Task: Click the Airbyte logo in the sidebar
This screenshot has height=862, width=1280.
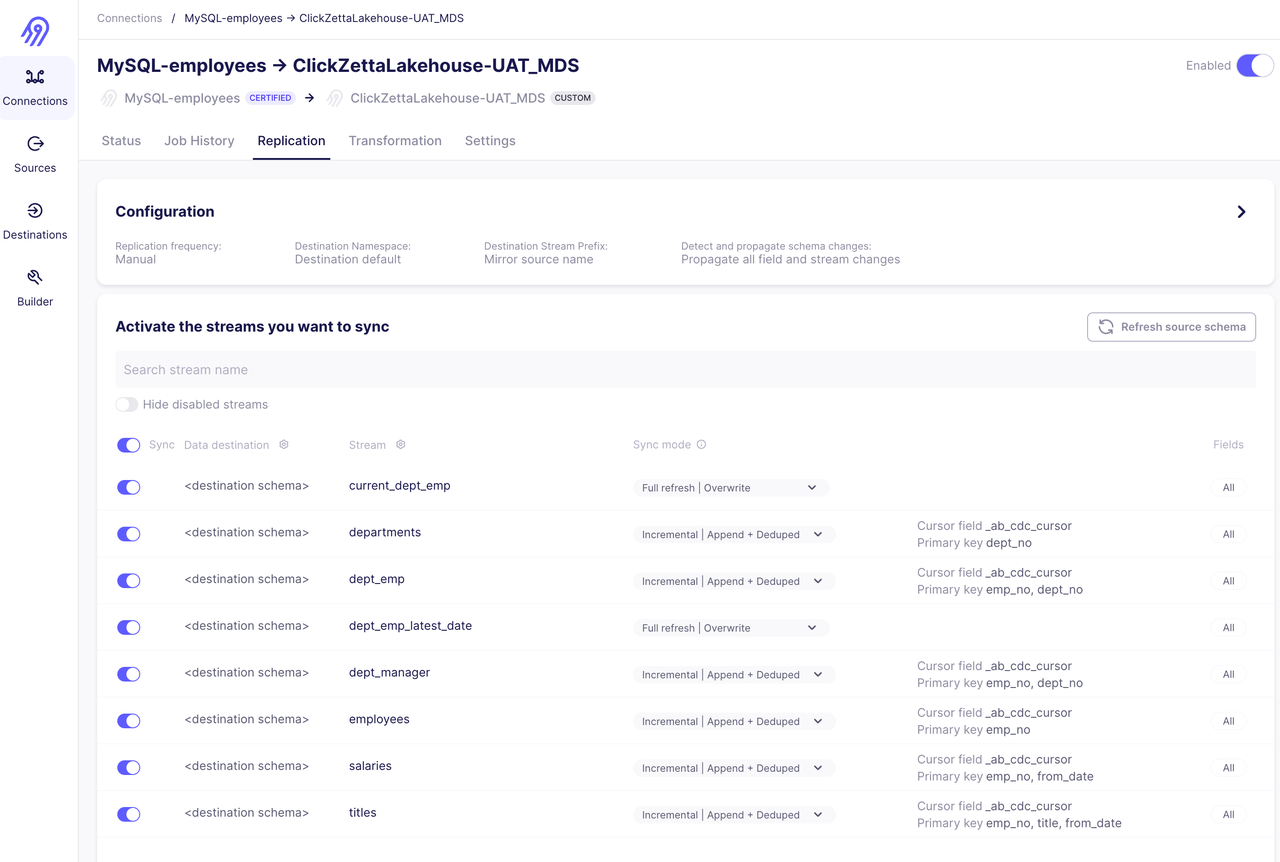Action: click(35, 31)
